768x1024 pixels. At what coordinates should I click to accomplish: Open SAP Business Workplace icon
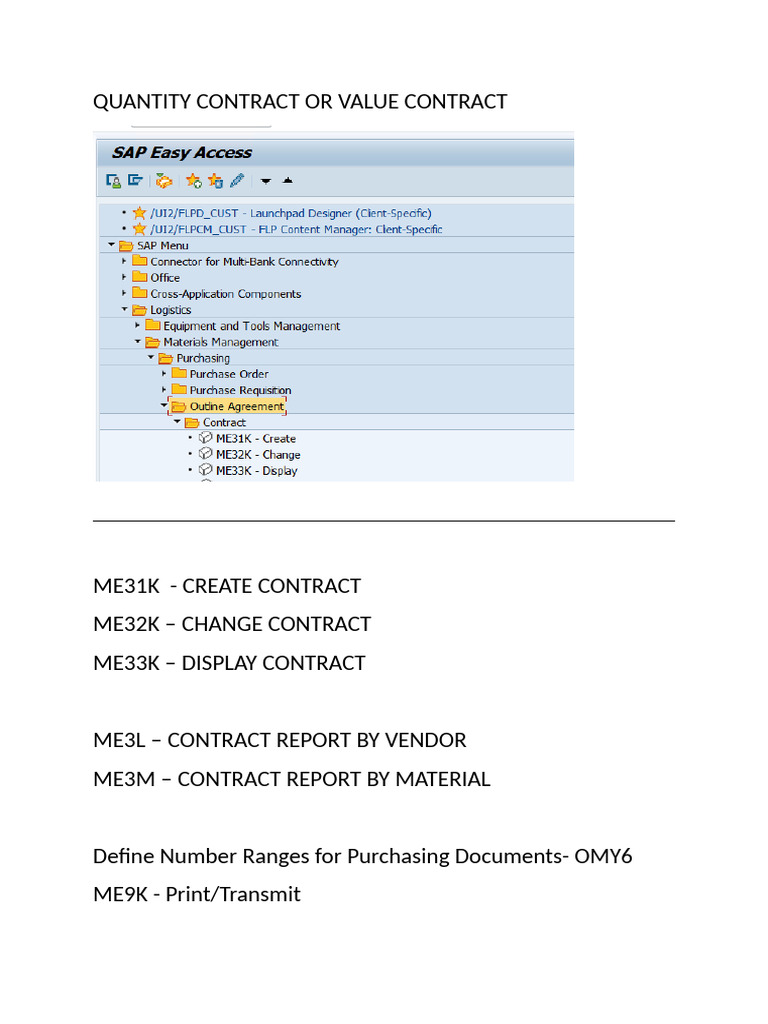164,181
